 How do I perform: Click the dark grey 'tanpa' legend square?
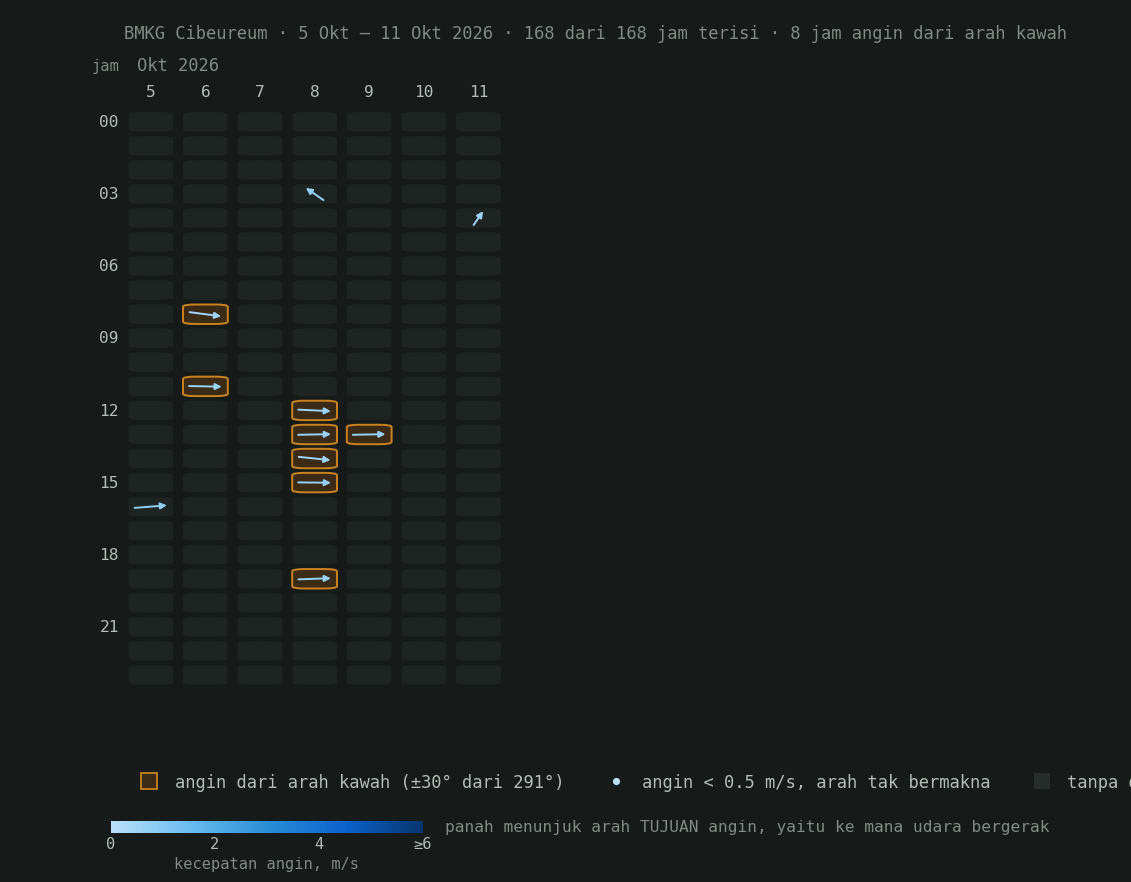coord(1042,781)
